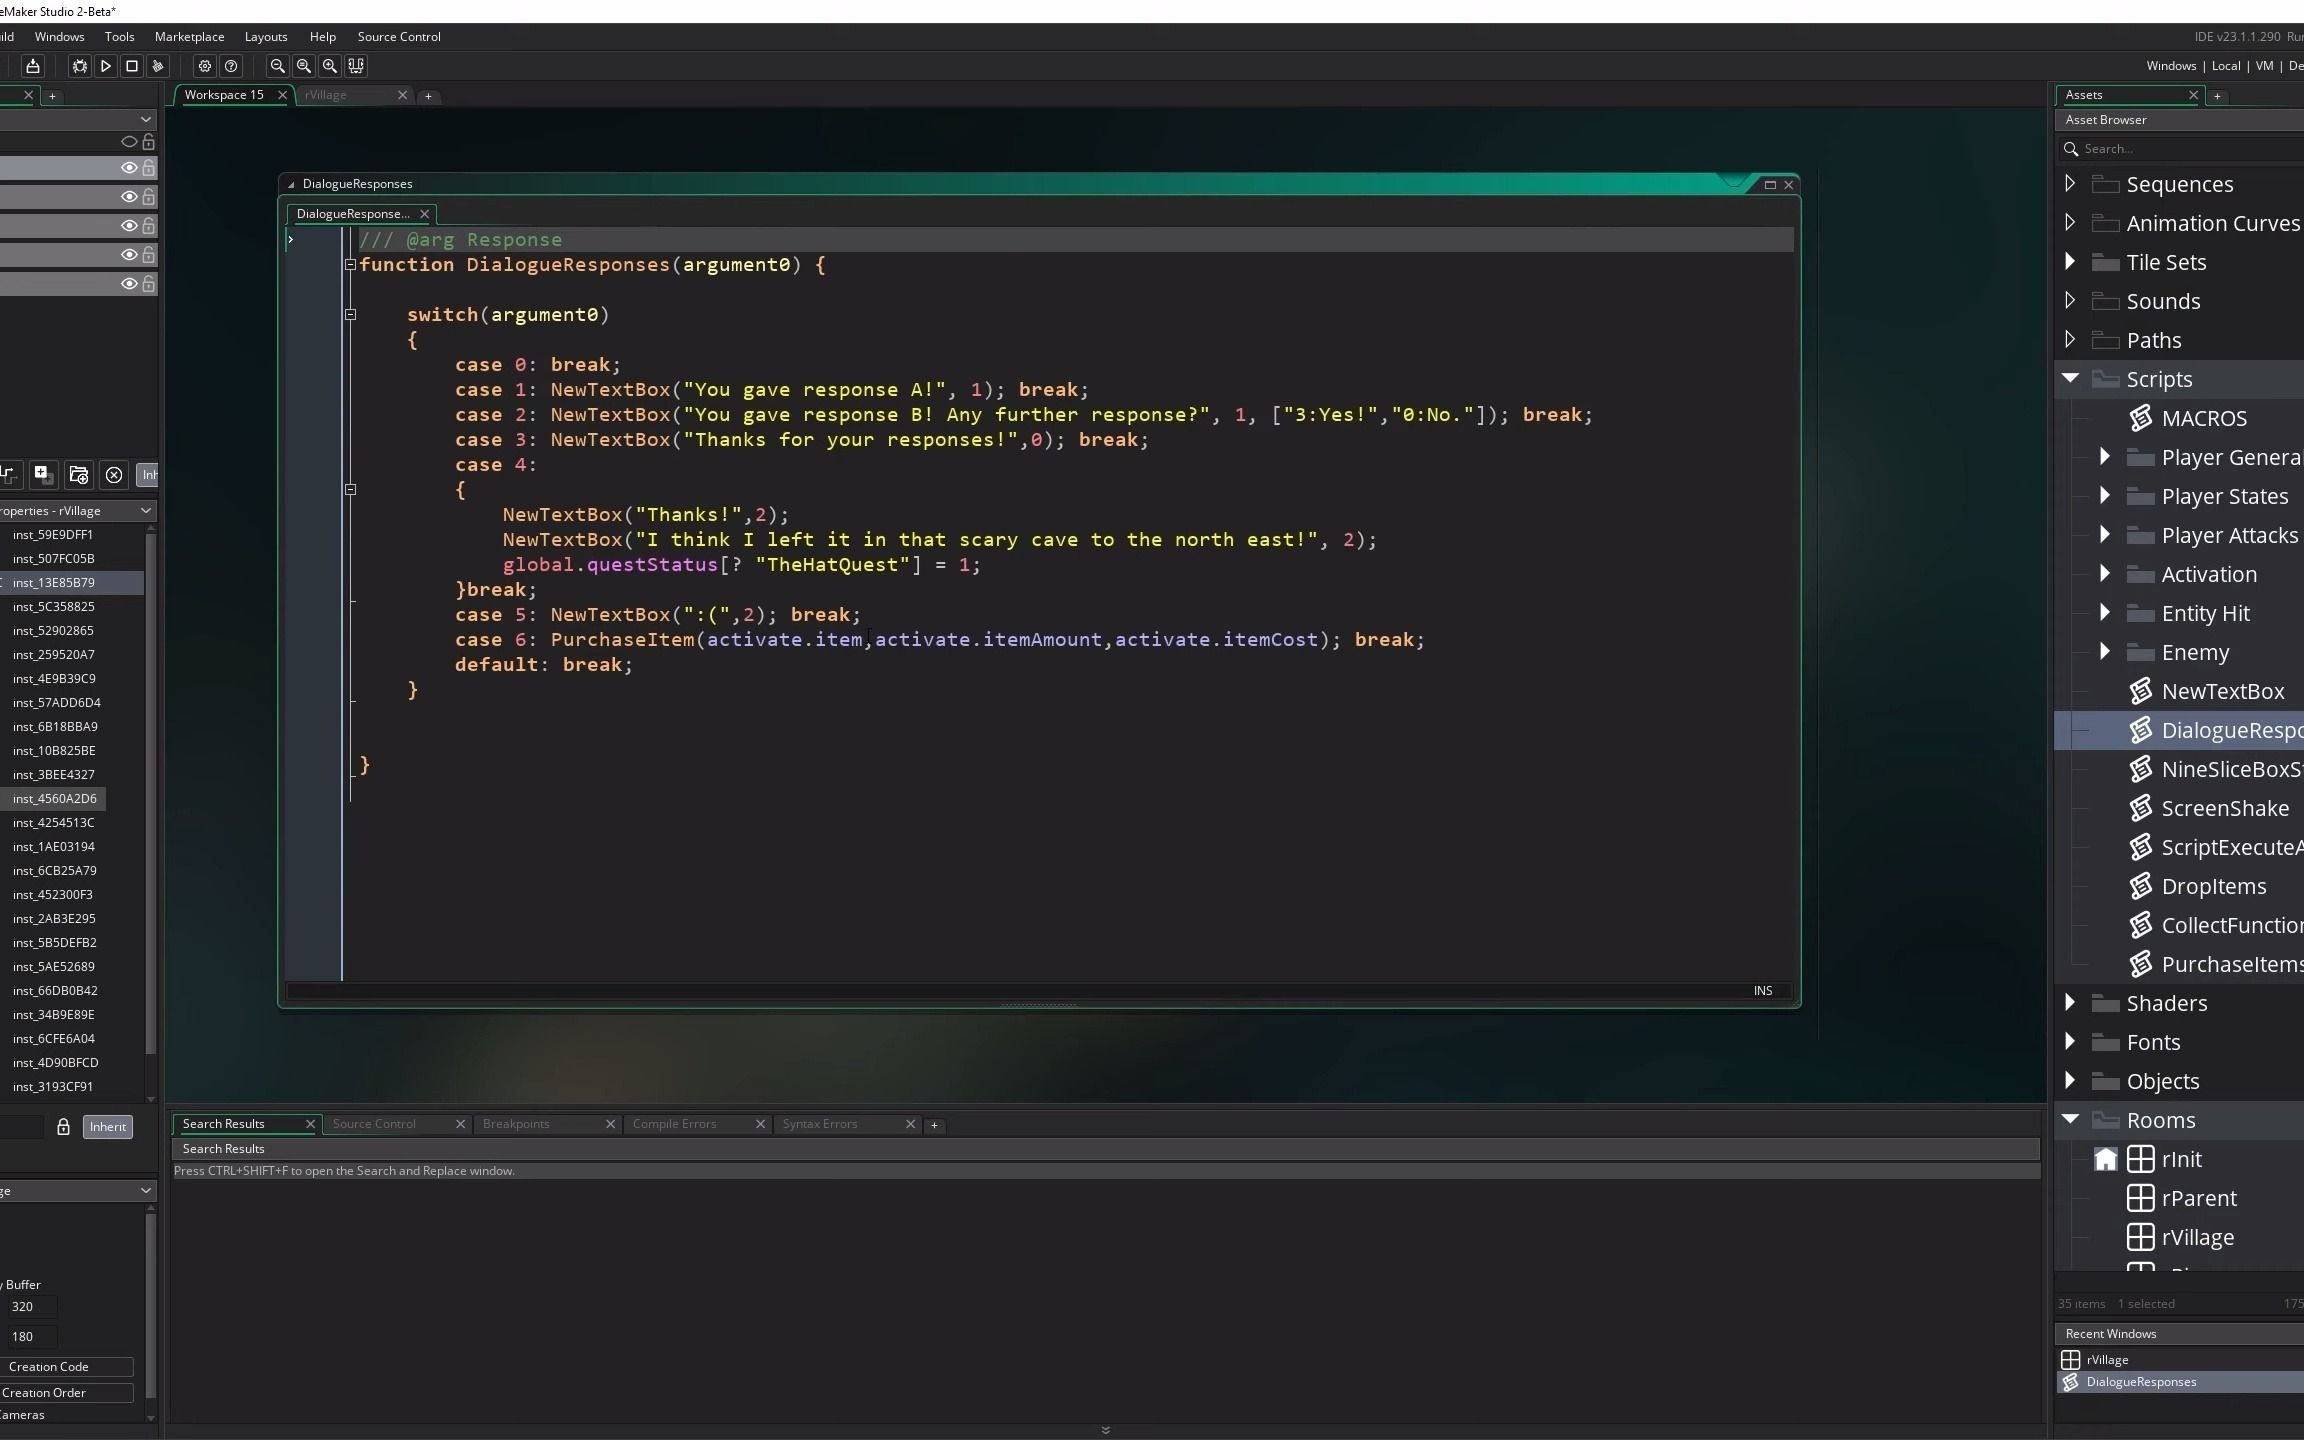
Task: Collapse the Scripts folder
Action: 2070,379
